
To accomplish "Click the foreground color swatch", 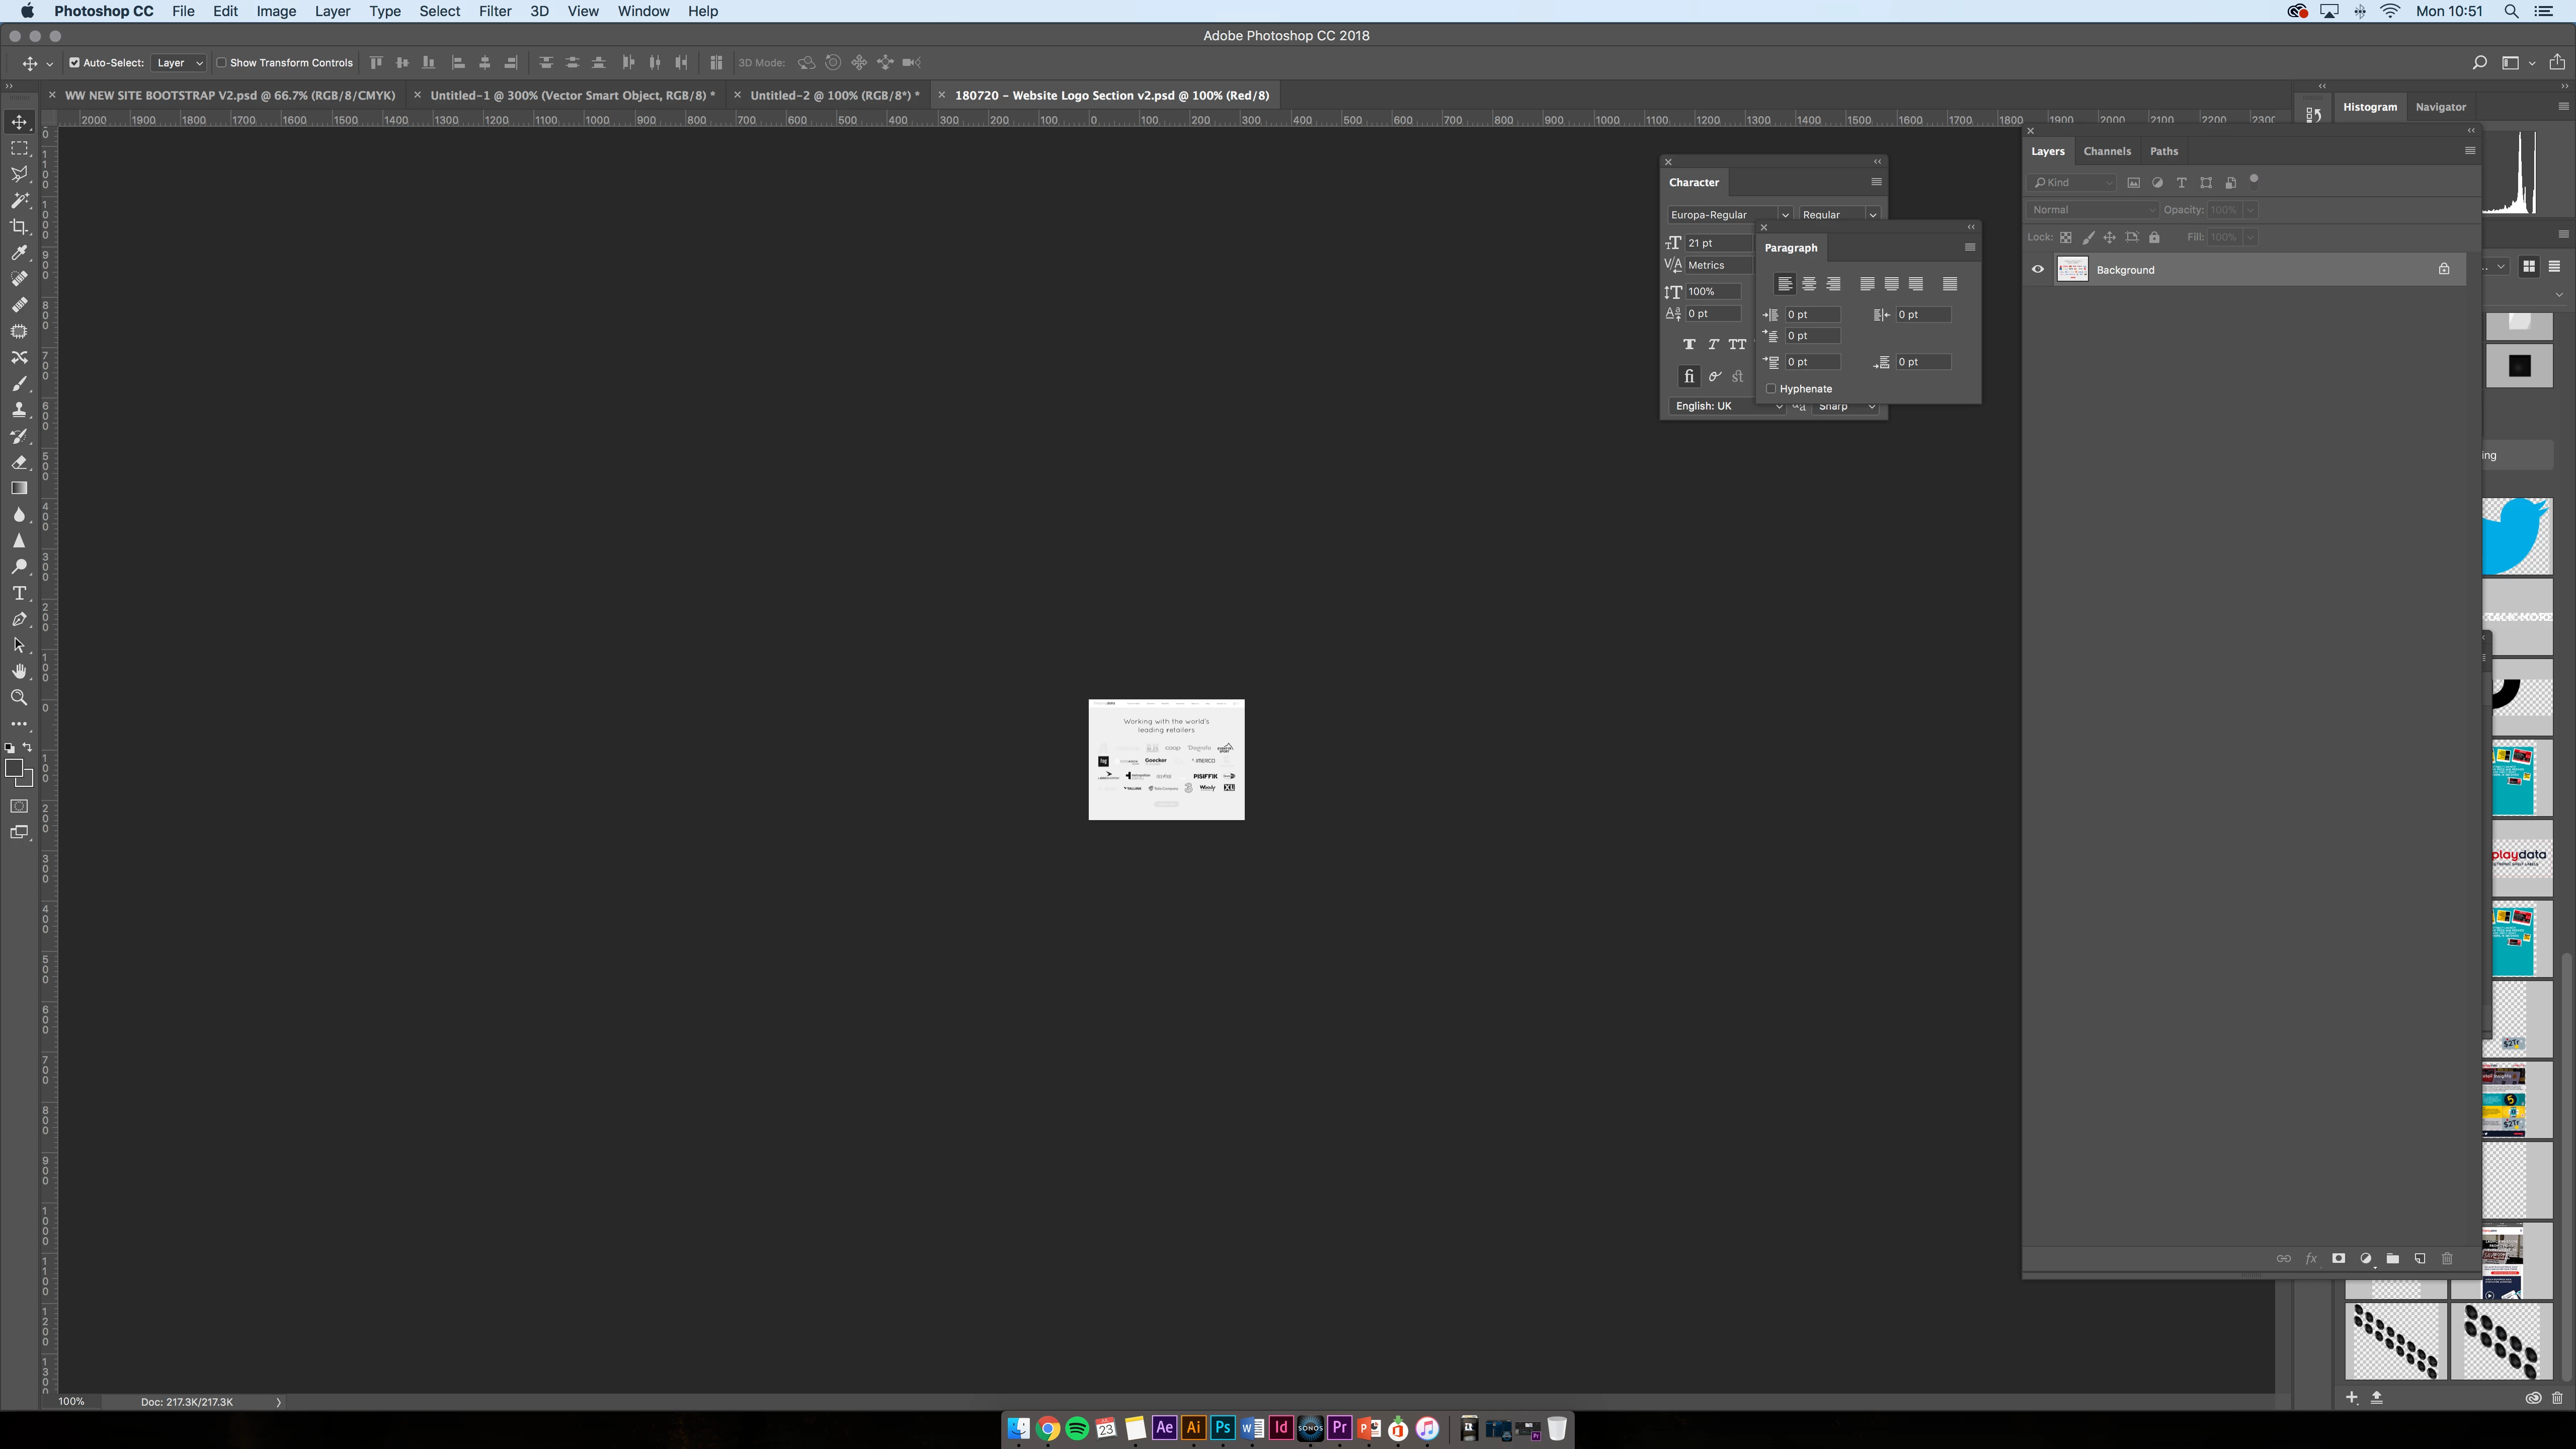I will pyautogui.click(x=14, y=768).
